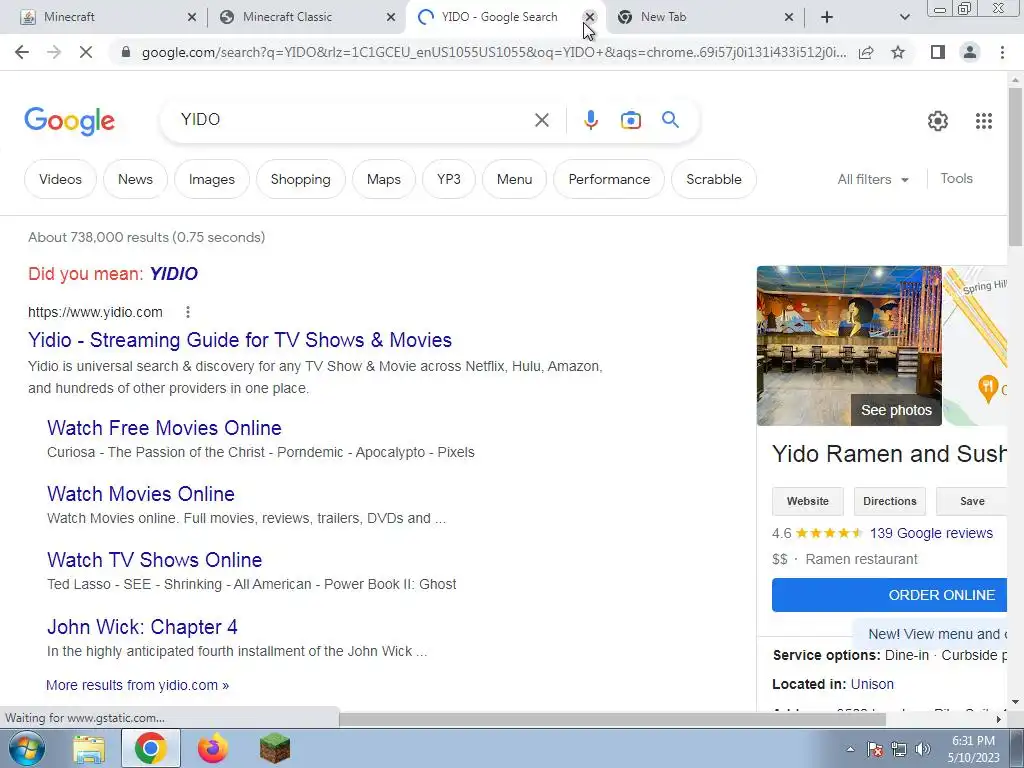Open the Unison location link
This screenshot has width=1024, height=768.
click(872, 684)
